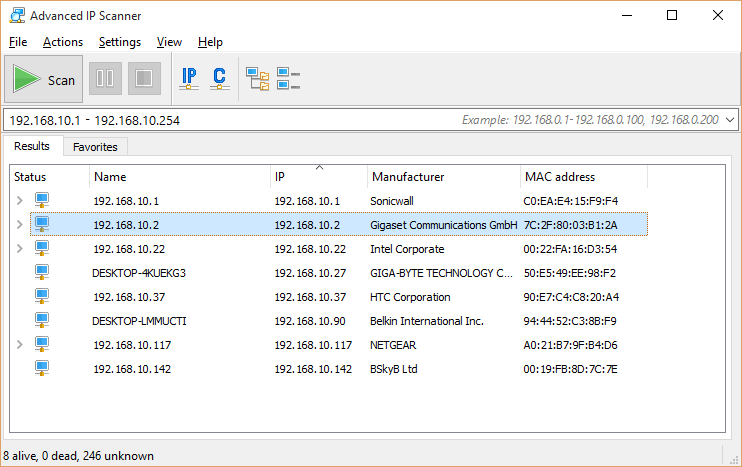Click MAC address 94:44:52:C3:8B:F9
This screenshot has width=742, height=467.
click(570, 321)
